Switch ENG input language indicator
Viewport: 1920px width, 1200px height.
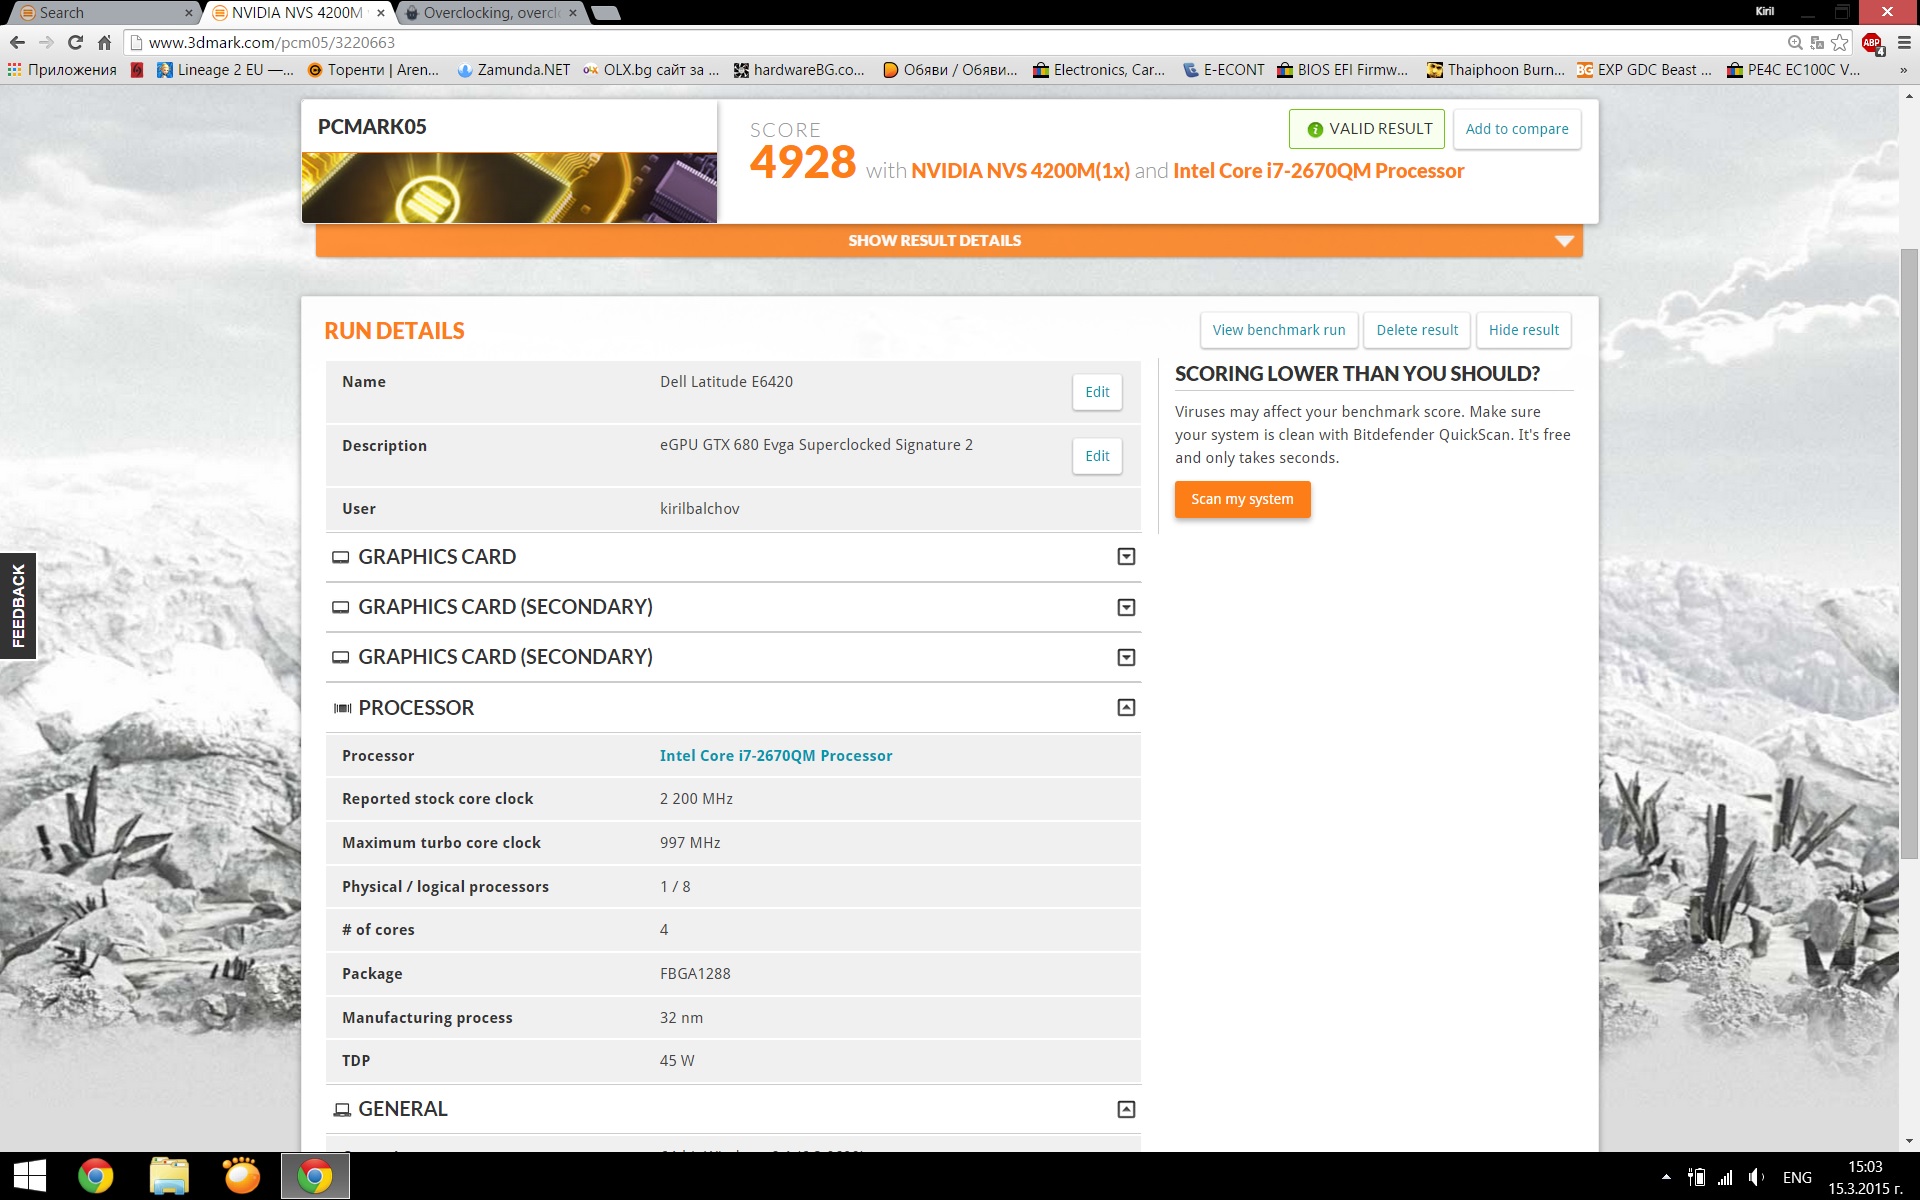(1797, 1177)
